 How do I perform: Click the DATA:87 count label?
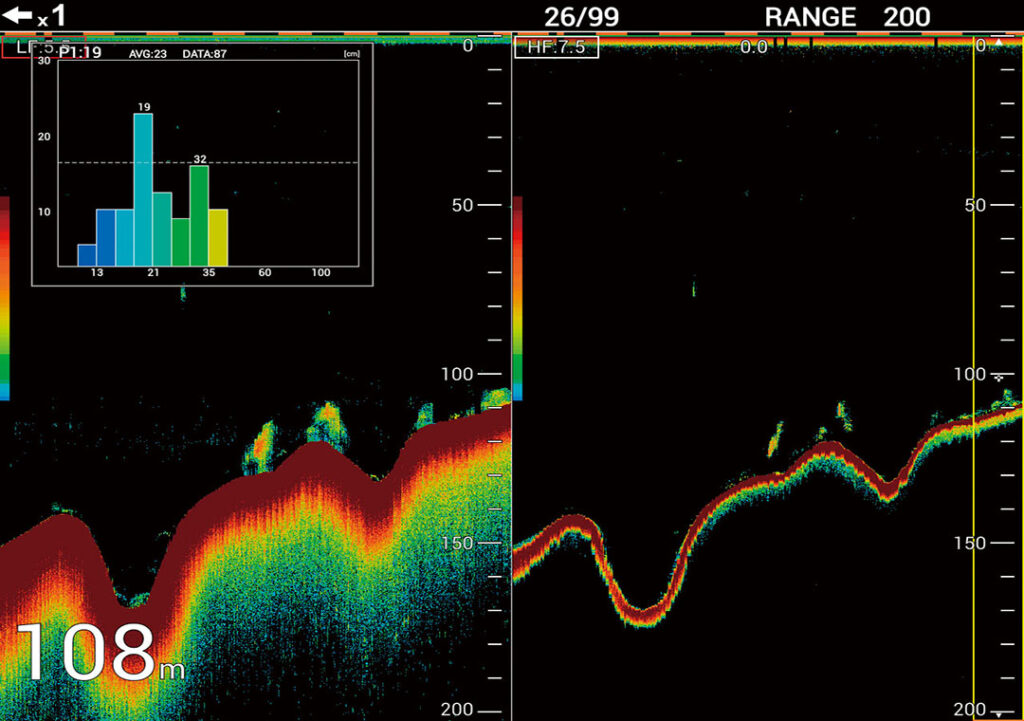tap(204, 54)
